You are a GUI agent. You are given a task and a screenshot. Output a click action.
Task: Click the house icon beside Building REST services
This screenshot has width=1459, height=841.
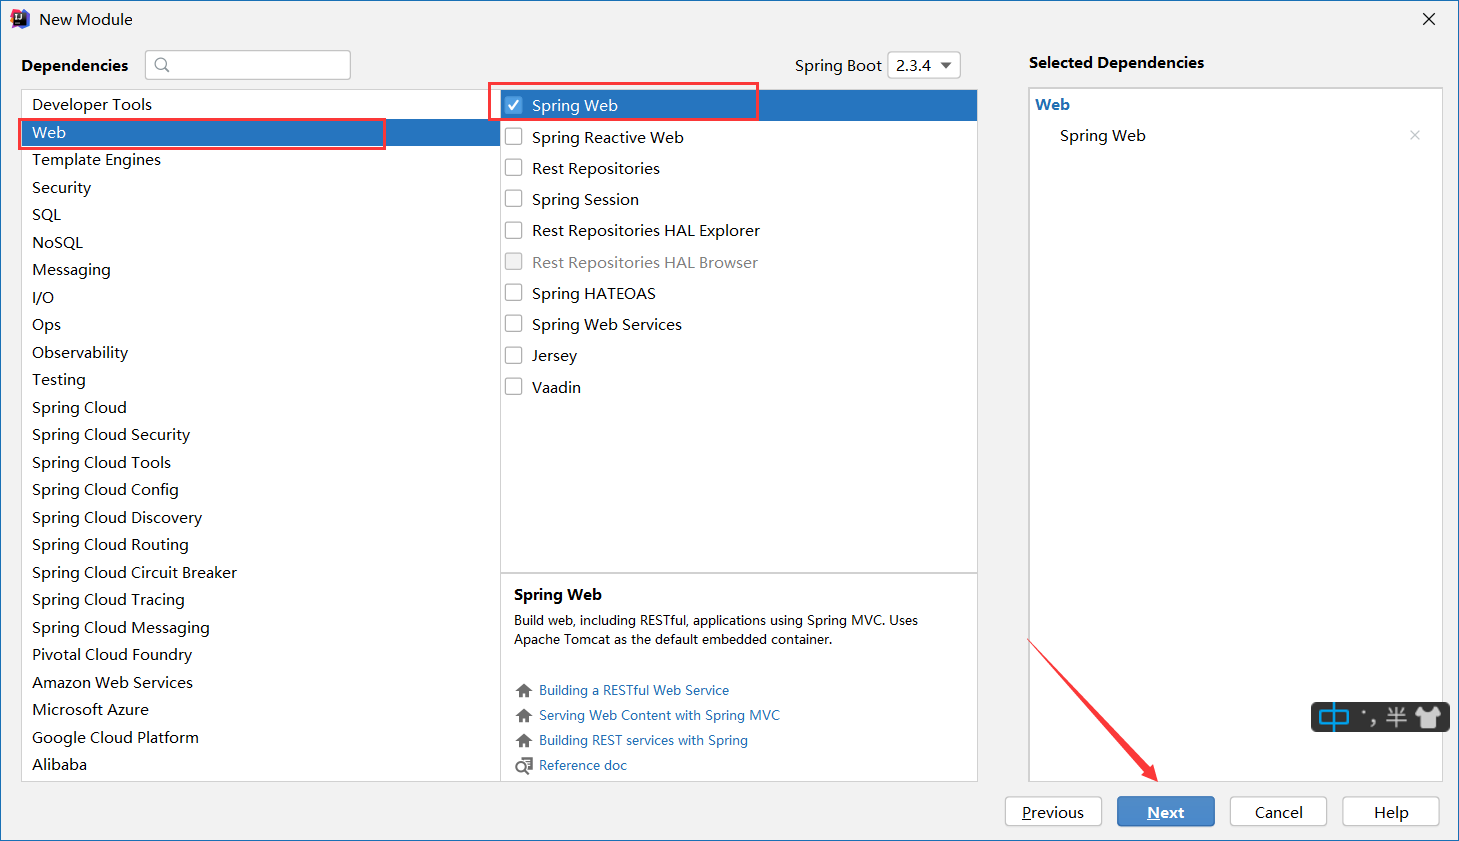point(523,741)
